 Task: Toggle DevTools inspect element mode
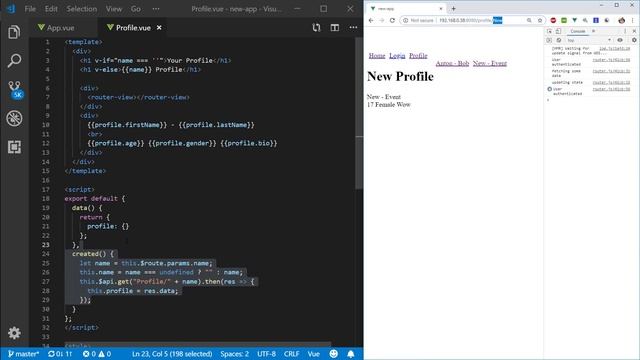coord(549,31)
